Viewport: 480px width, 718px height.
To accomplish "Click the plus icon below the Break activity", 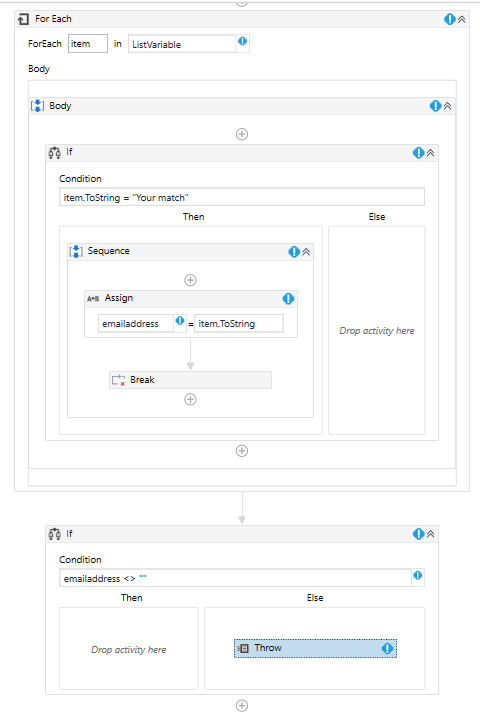I will point(191,399).
